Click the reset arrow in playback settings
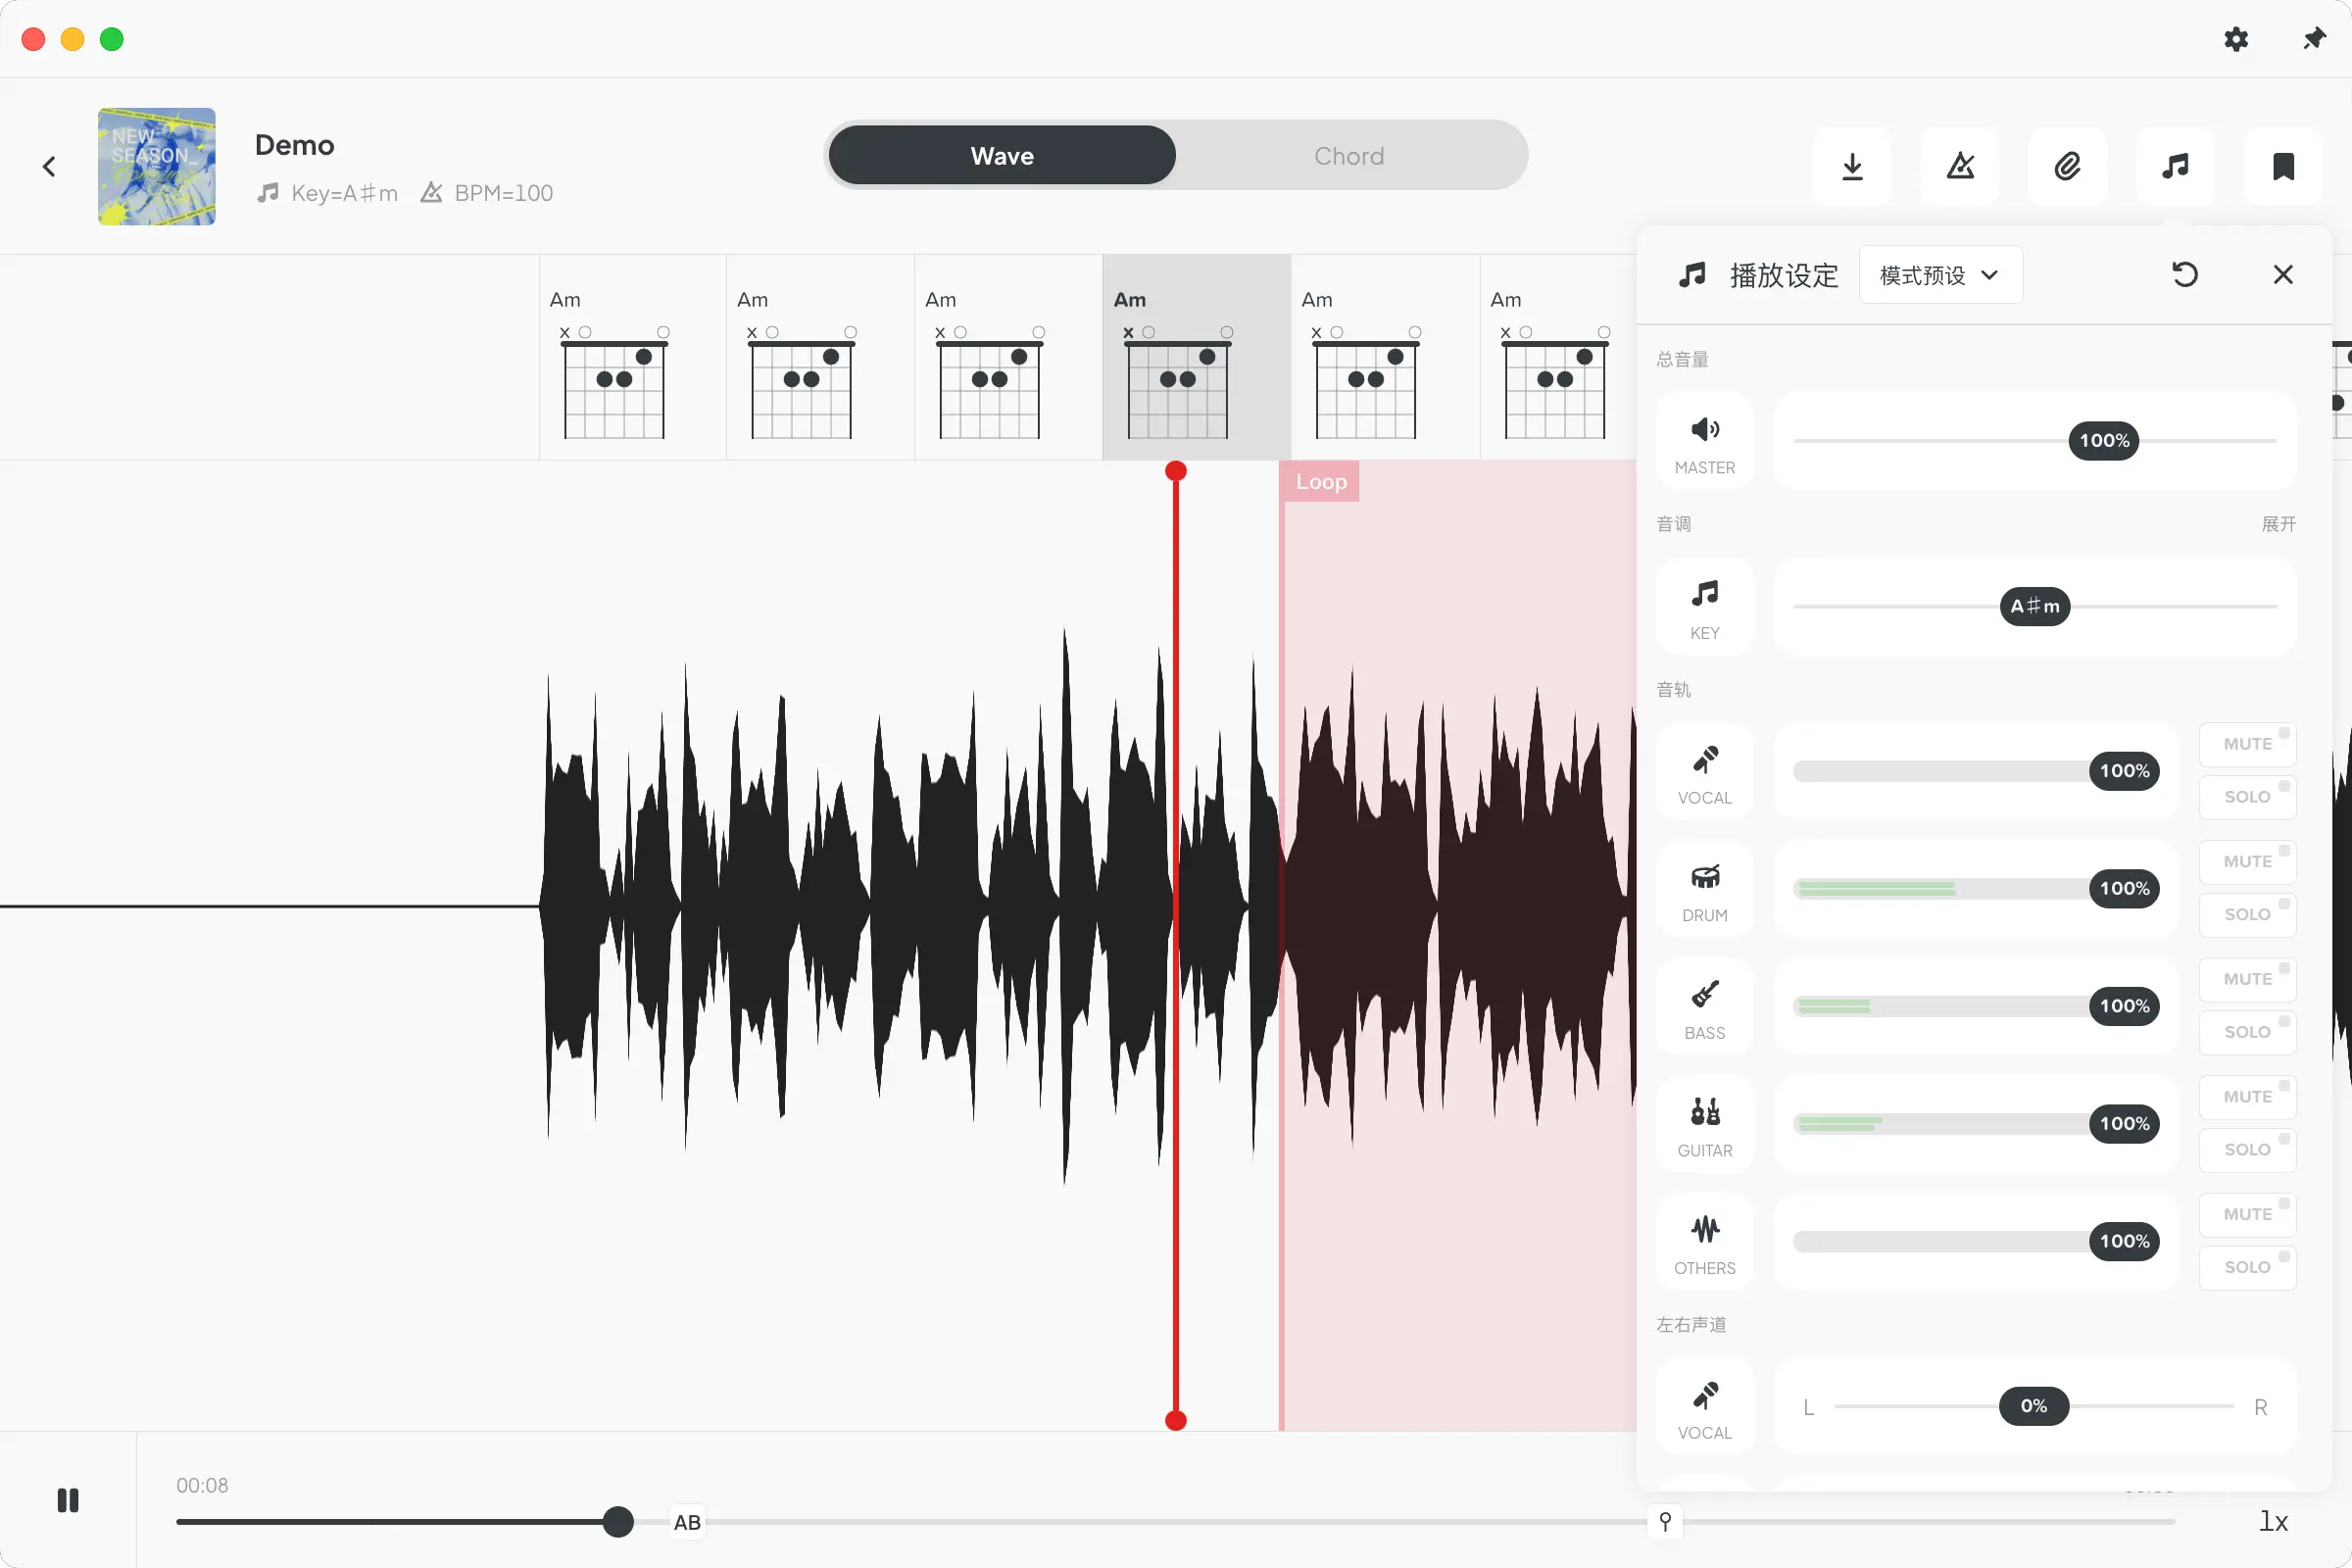 pyautogui.click(x=2185, y=274)
